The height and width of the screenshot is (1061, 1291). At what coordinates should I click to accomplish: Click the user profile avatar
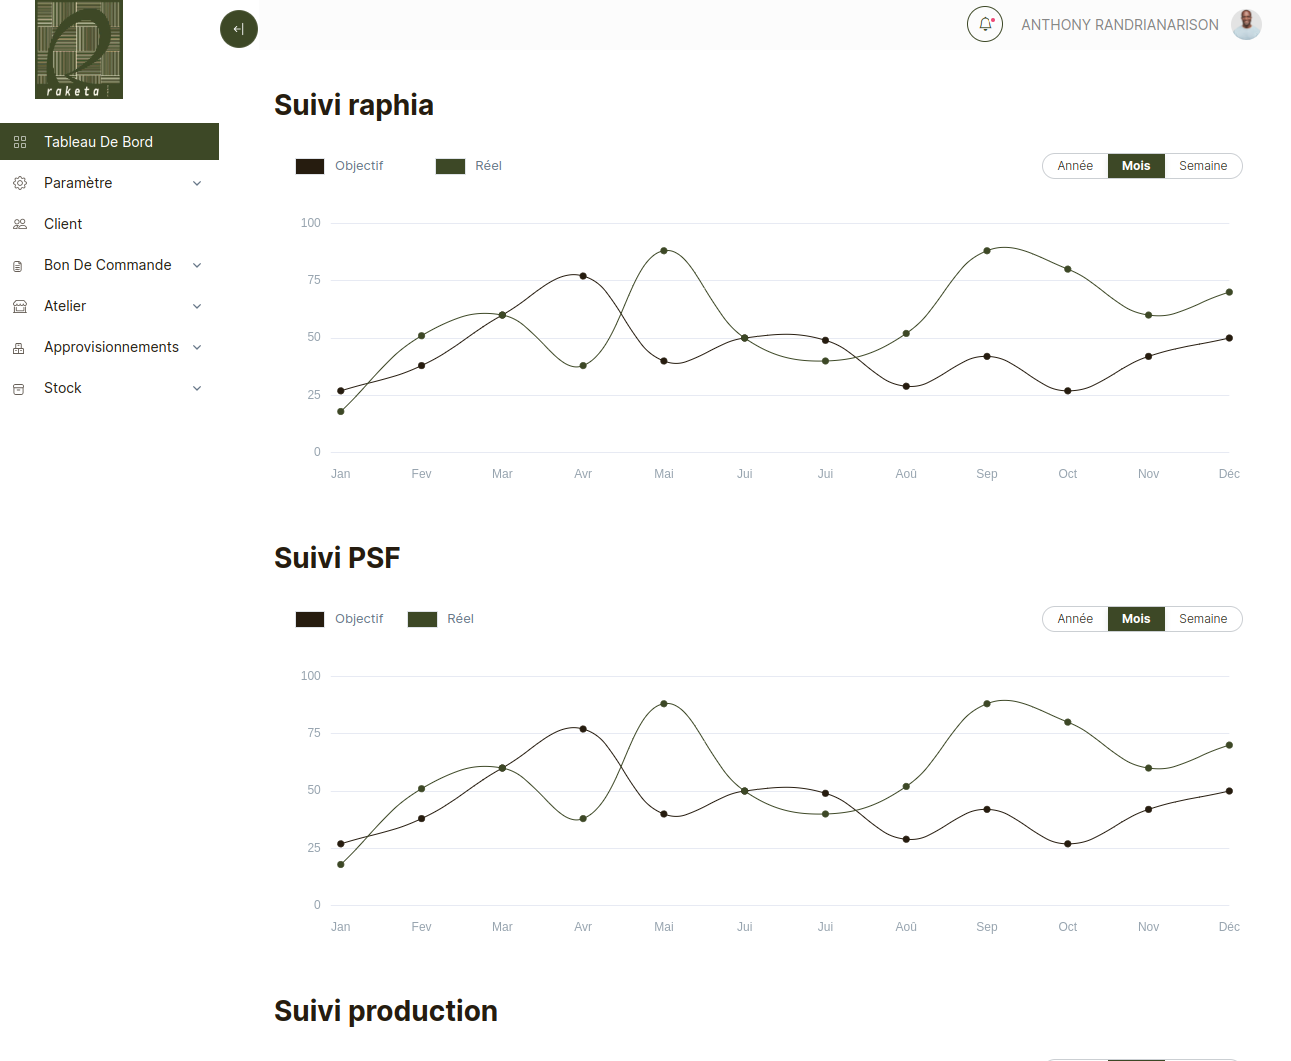click(1246, 24)
